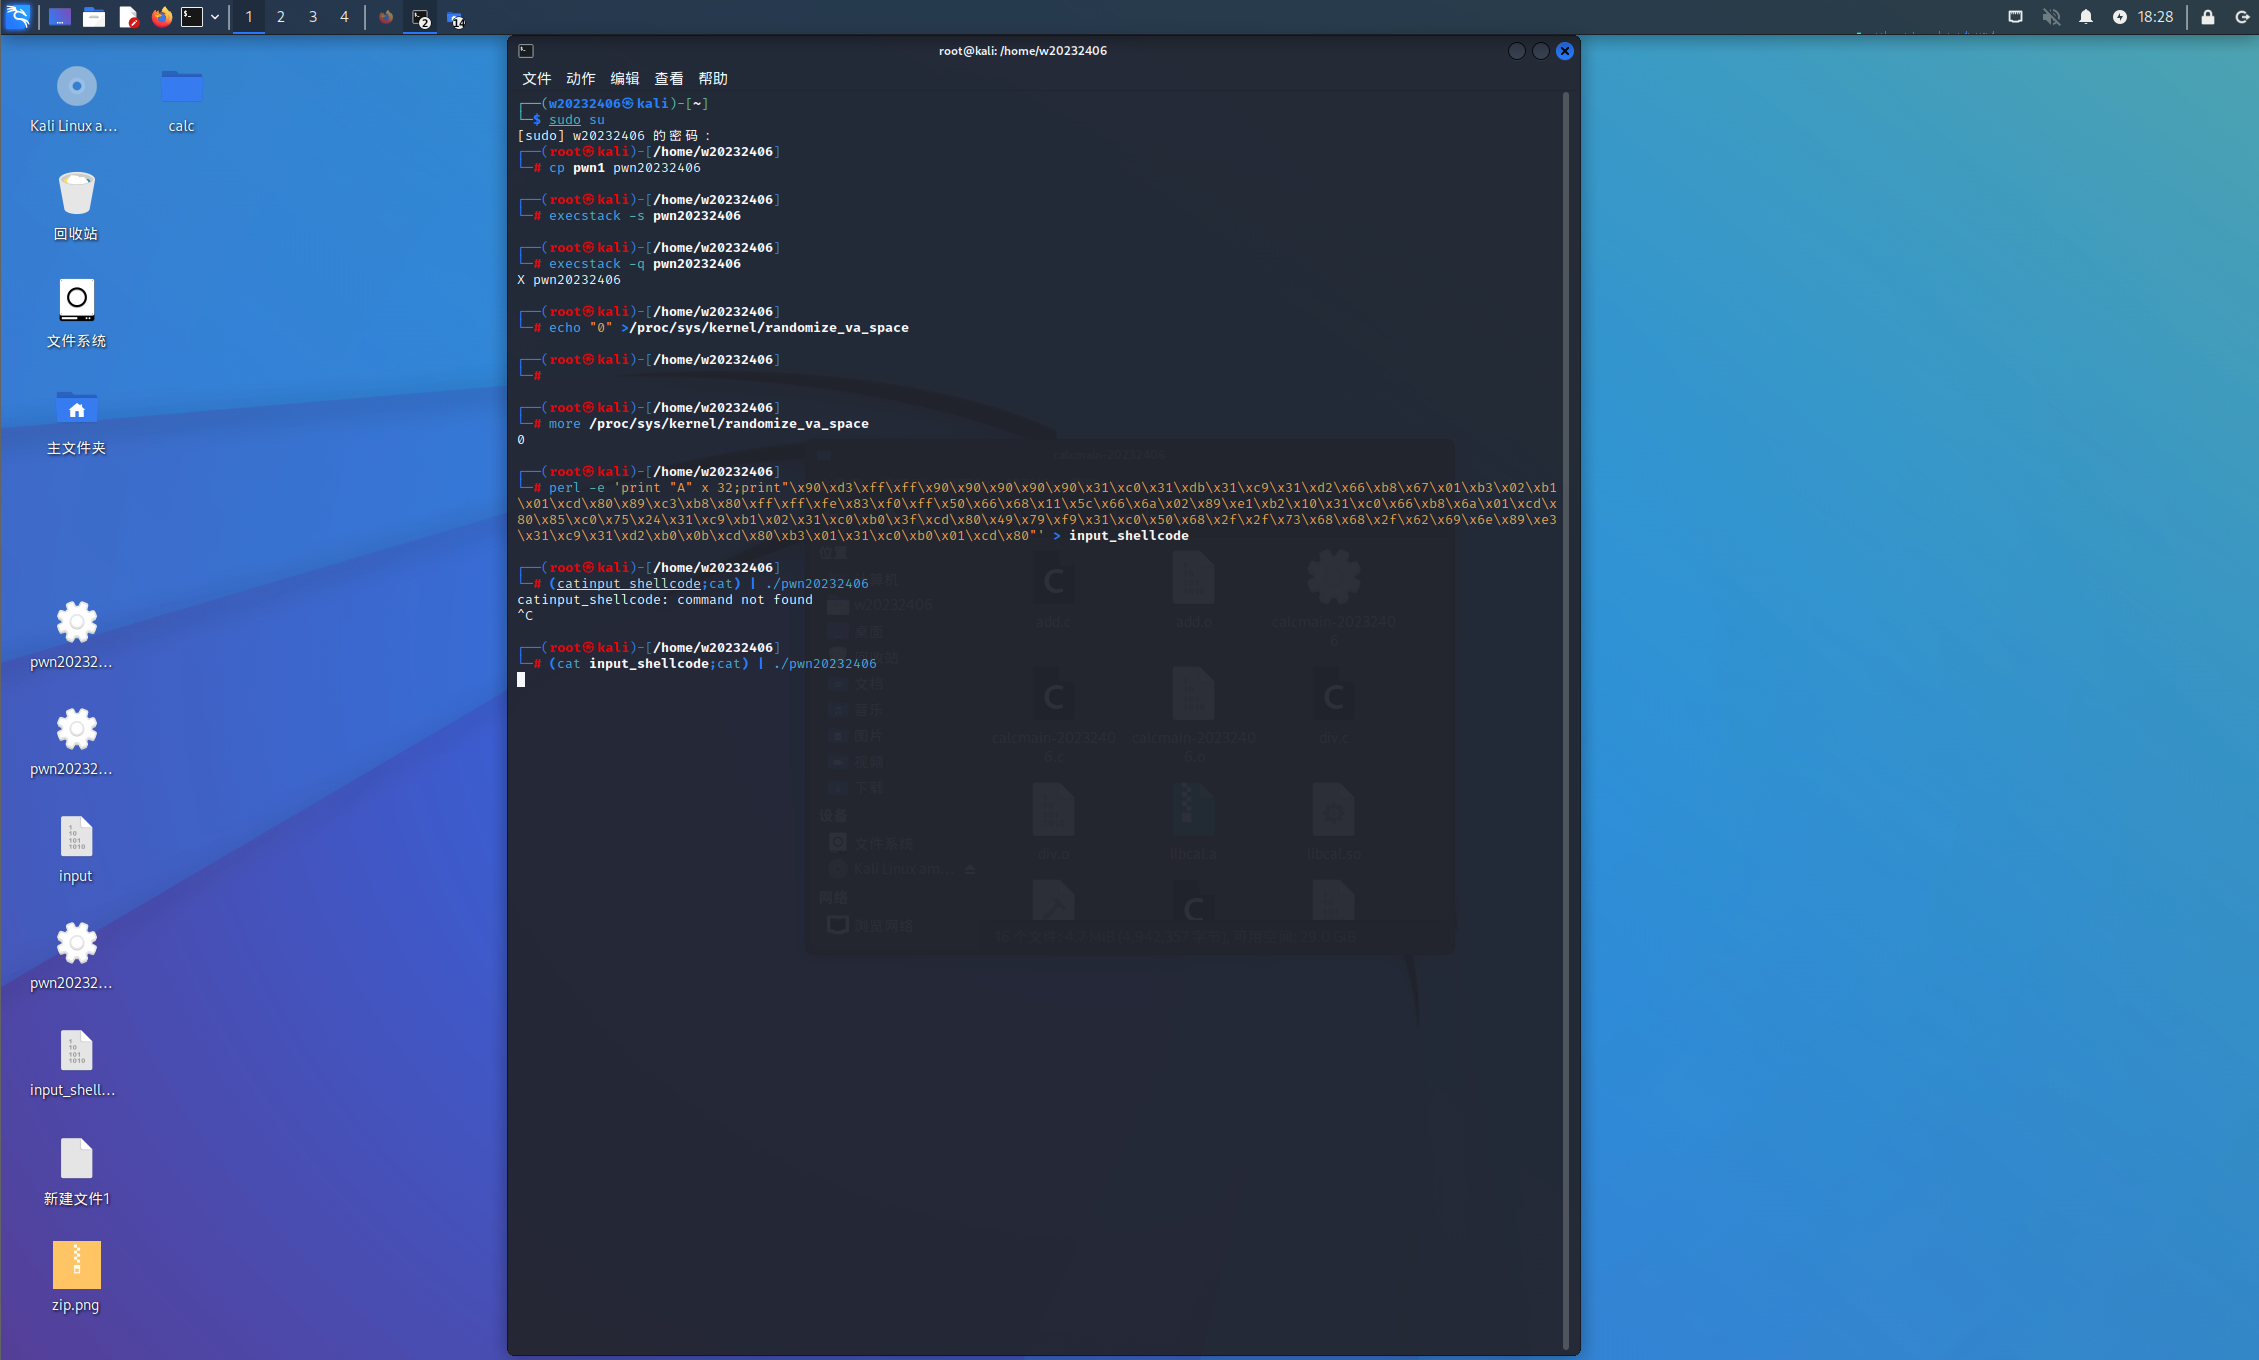The image size is (2259, 1360).
Task: Click the terminal taskbar button with badge 2
Action: pyautogui.click(x=421, y=18)
